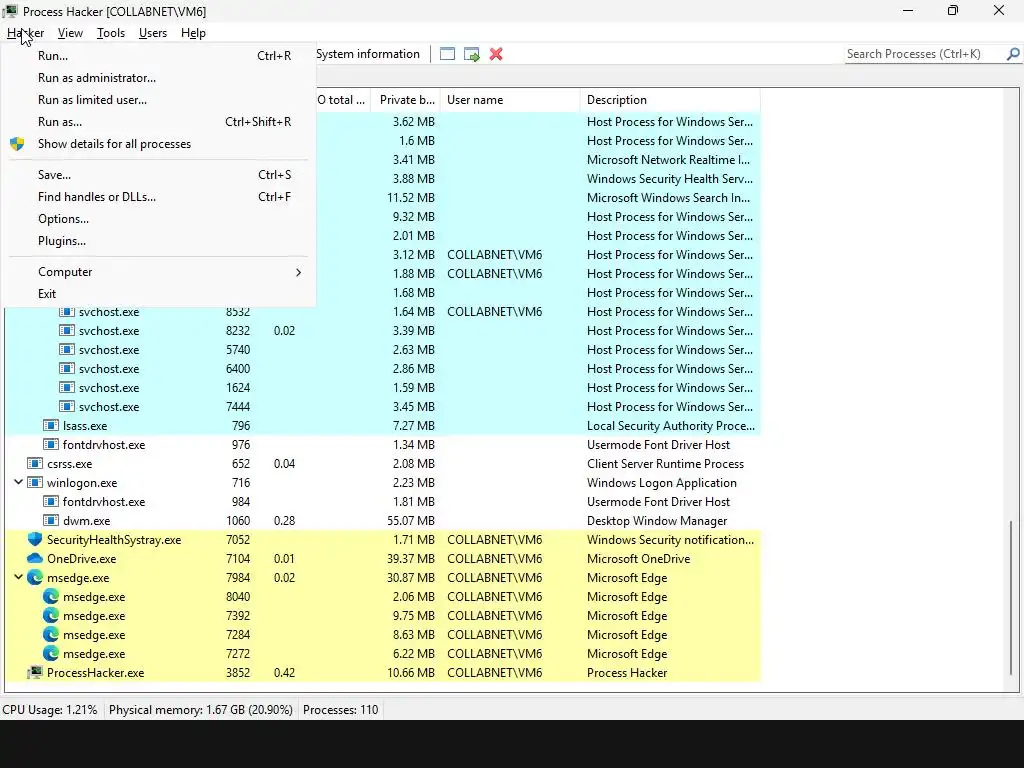Click icon of svchost.exe PID 7444
The image size is (1024, 768).
click(67, 406)
